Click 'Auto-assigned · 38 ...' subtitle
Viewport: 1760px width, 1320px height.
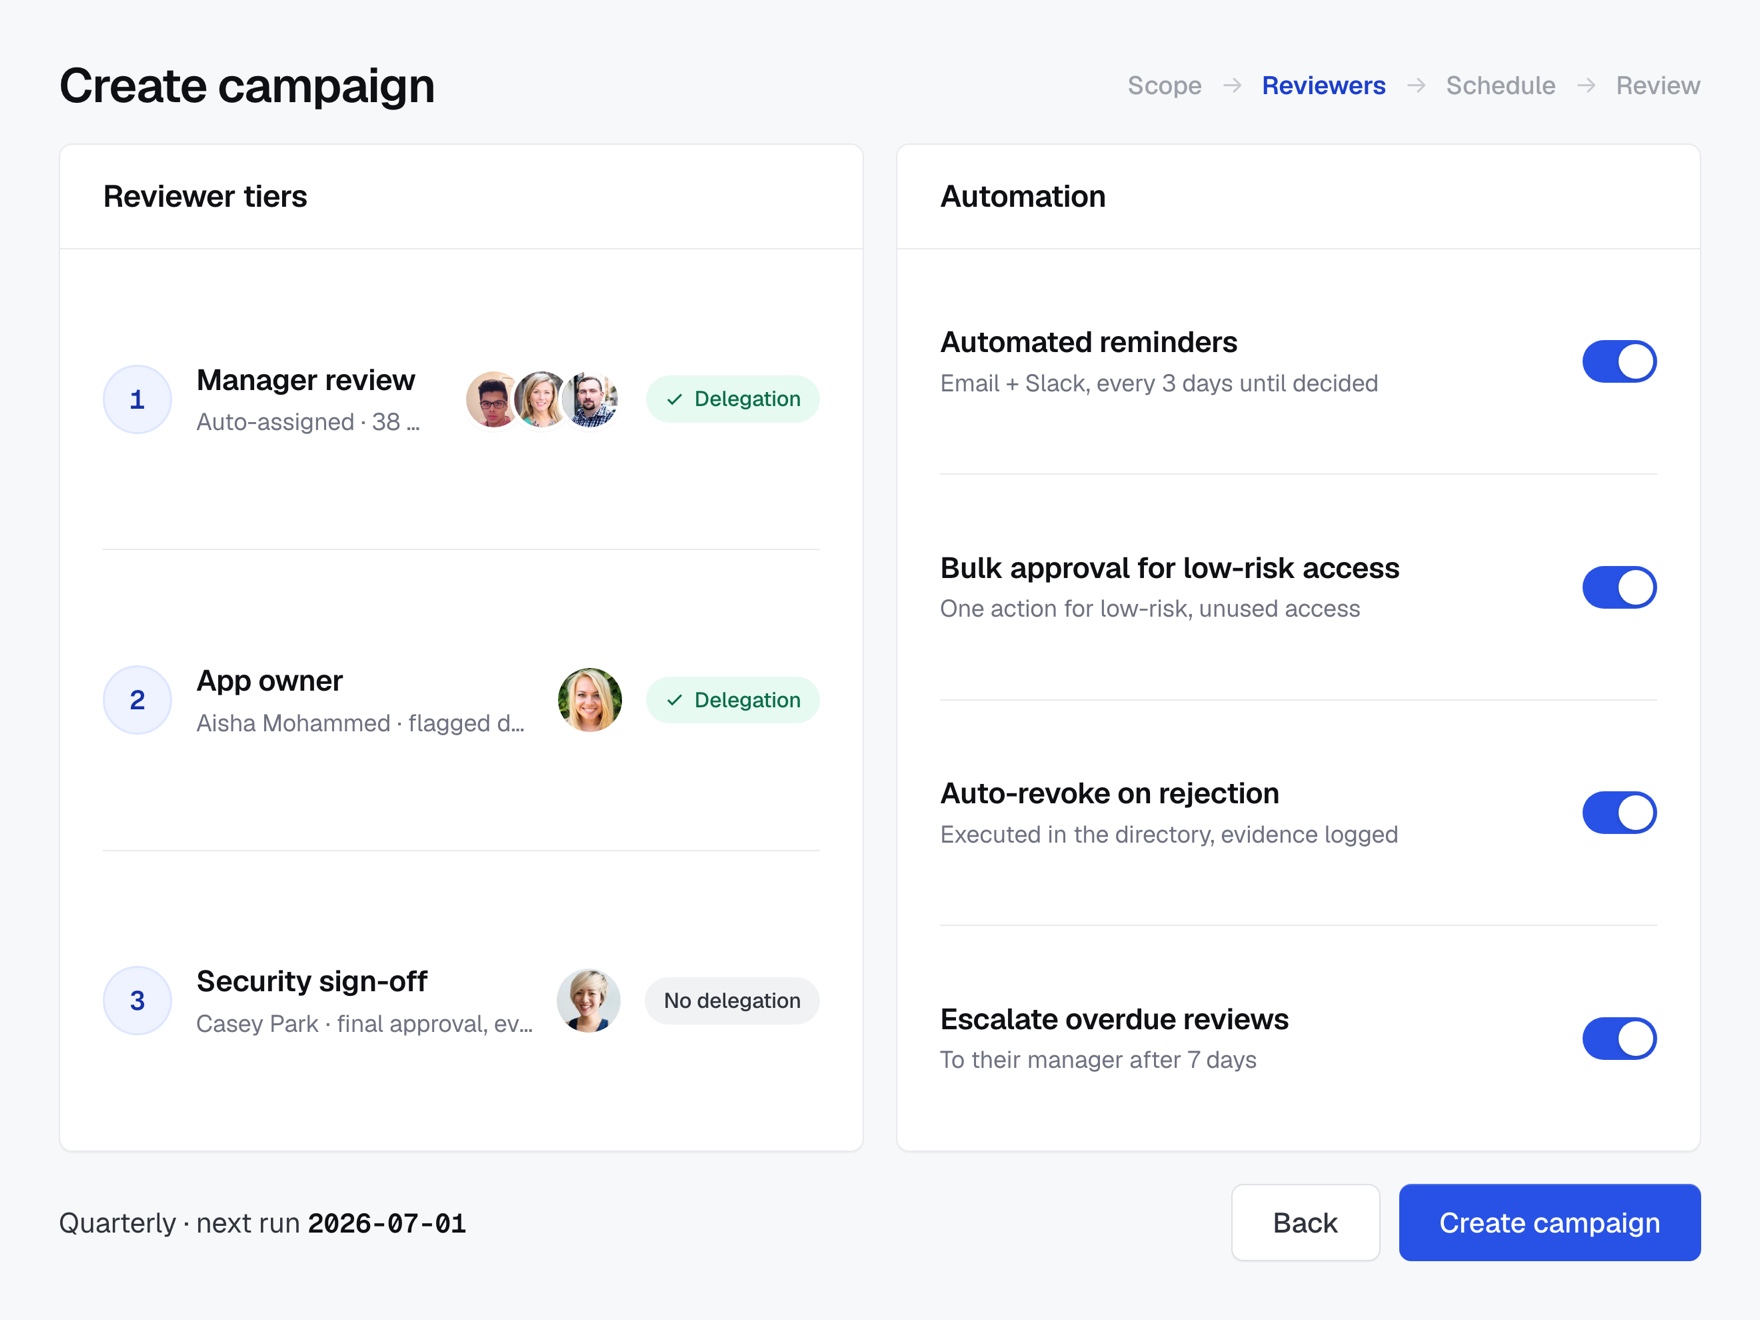pyautogui.click(x=308, y=422)
